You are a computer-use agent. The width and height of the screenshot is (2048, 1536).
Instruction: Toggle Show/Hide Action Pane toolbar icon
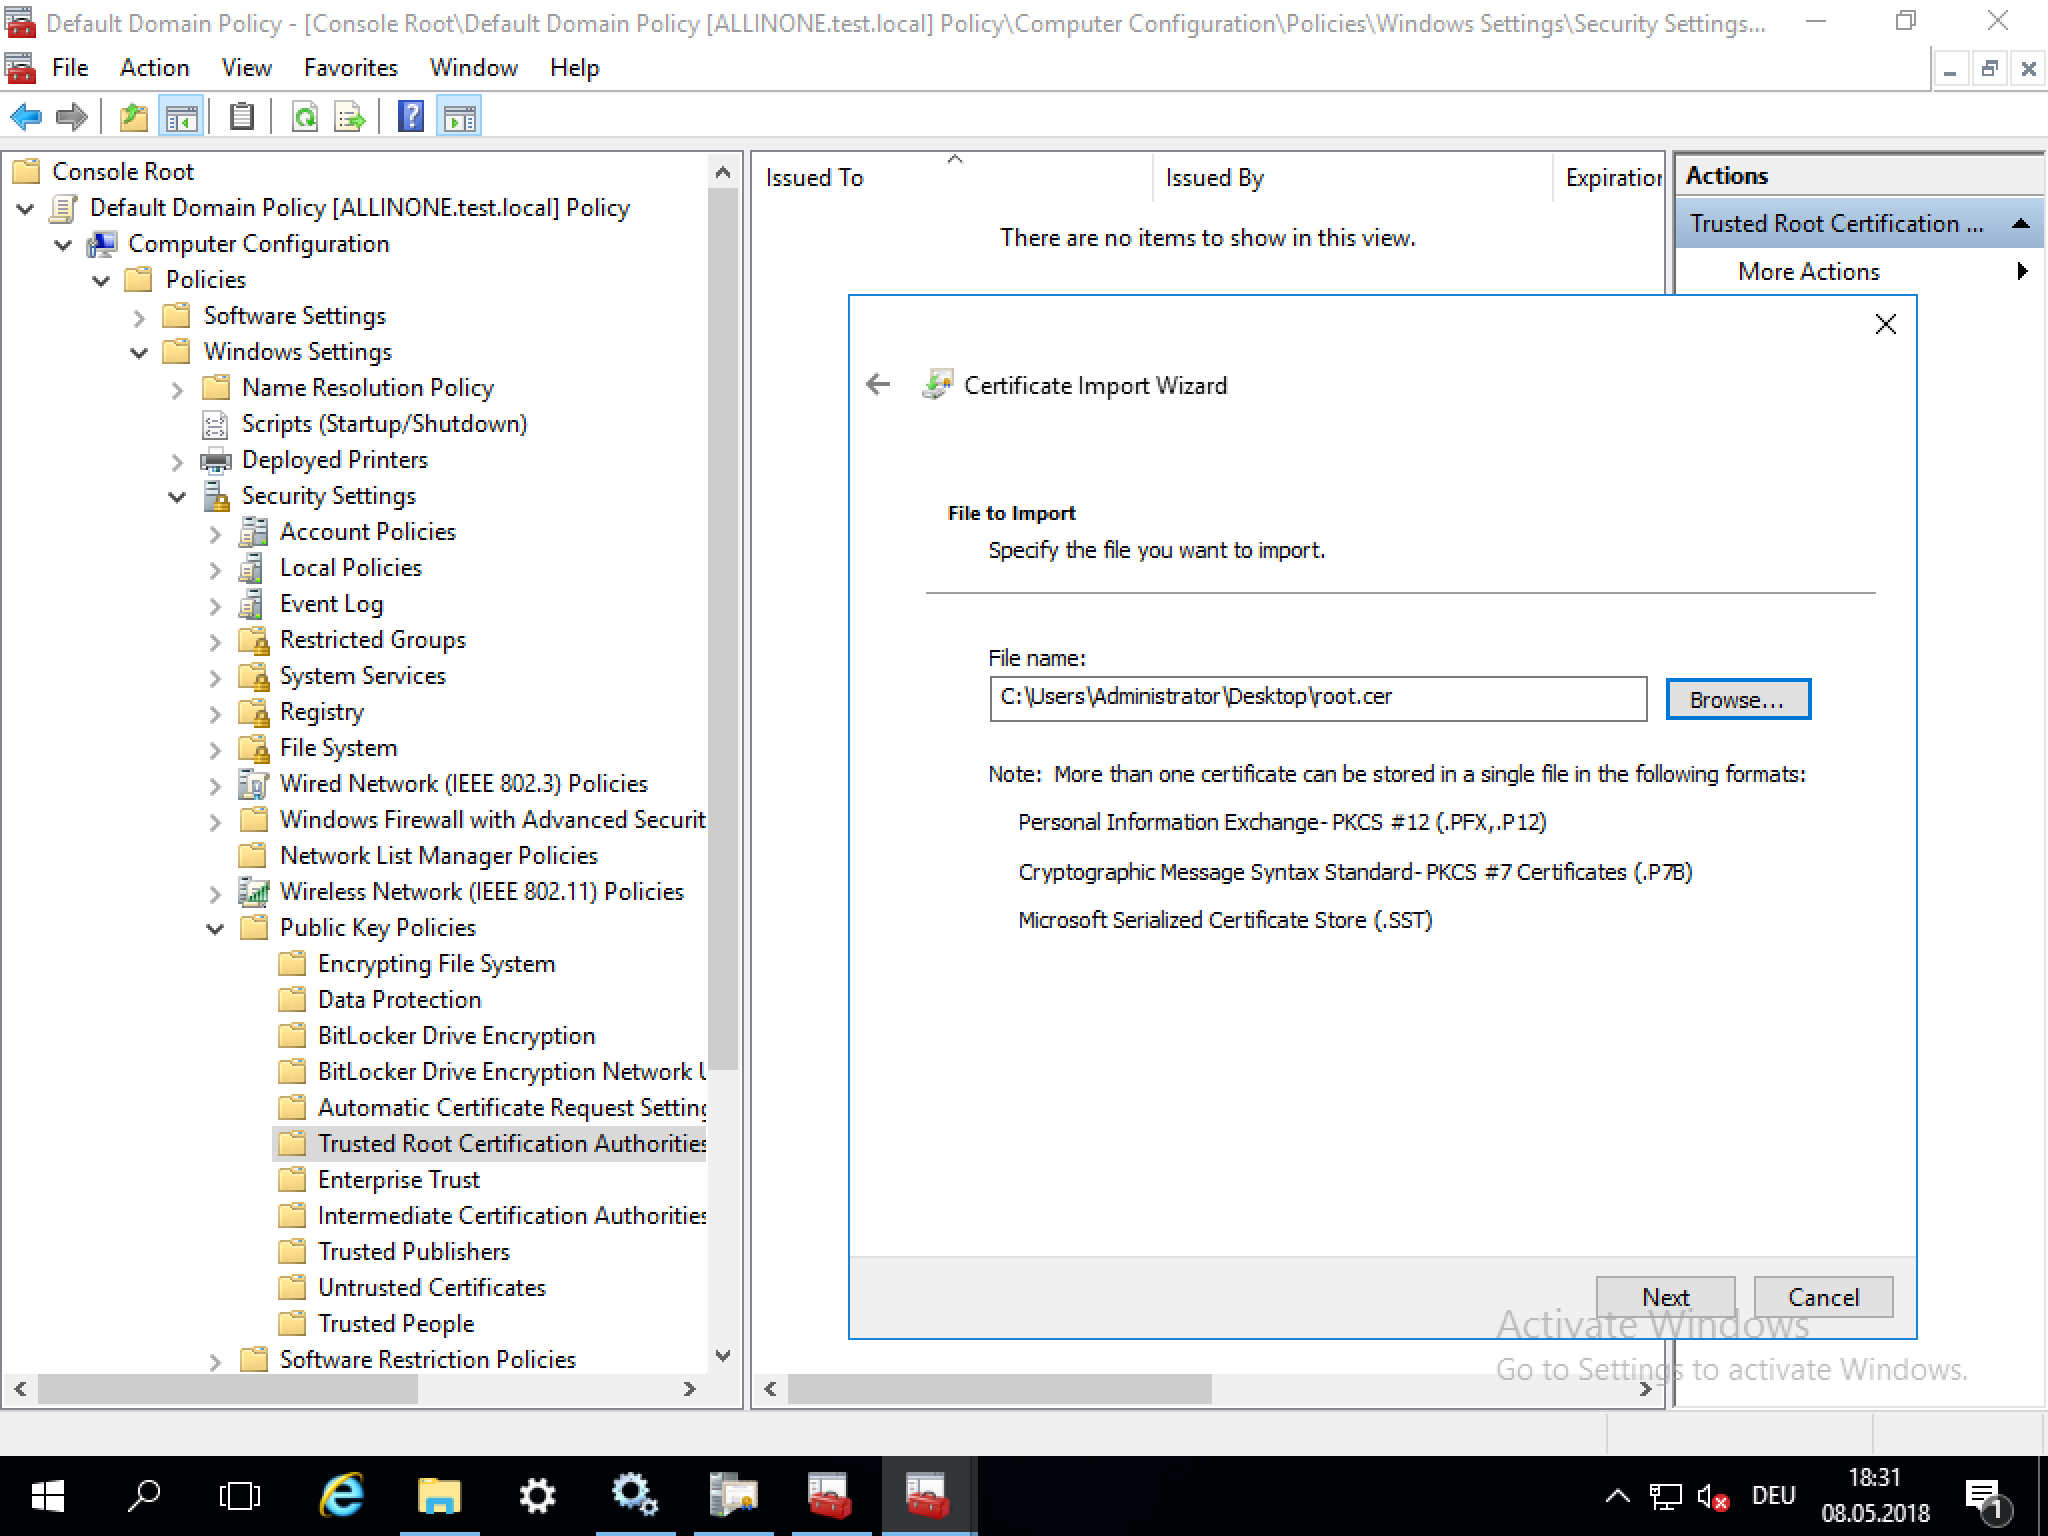pyautogui.click(x=460, y=118)
